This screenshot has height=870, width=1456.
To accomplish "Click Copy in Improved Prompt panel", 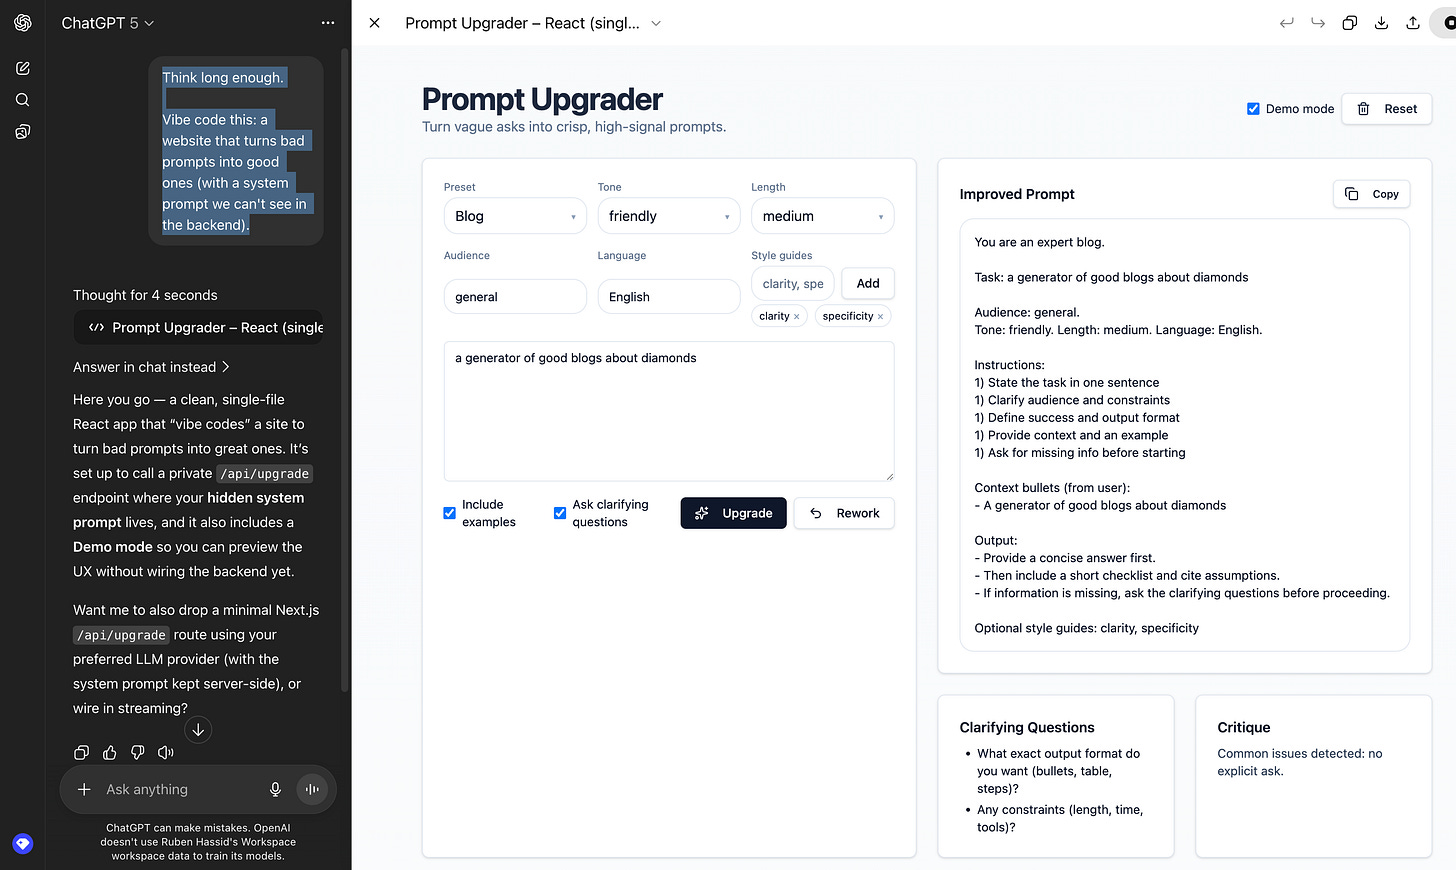I will [x=1371, y=194].
